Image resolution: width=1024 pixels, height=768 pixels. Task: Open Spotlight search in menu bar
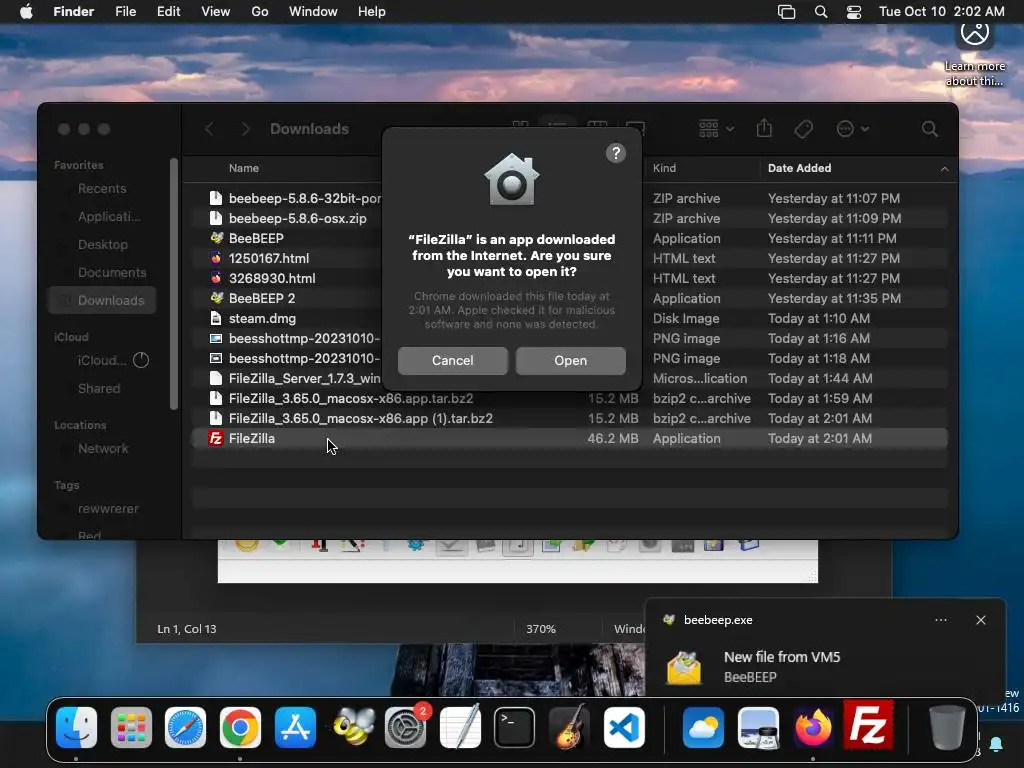821,12
